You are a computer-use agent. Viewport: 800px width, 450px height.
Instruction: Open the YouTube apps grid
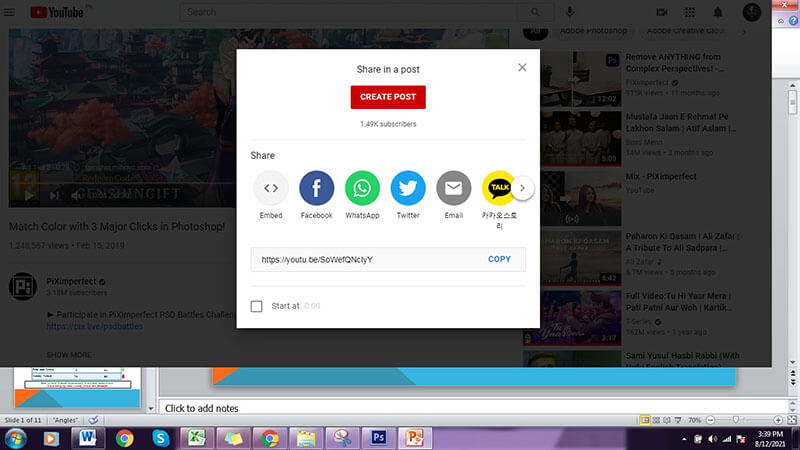[690, 12]
